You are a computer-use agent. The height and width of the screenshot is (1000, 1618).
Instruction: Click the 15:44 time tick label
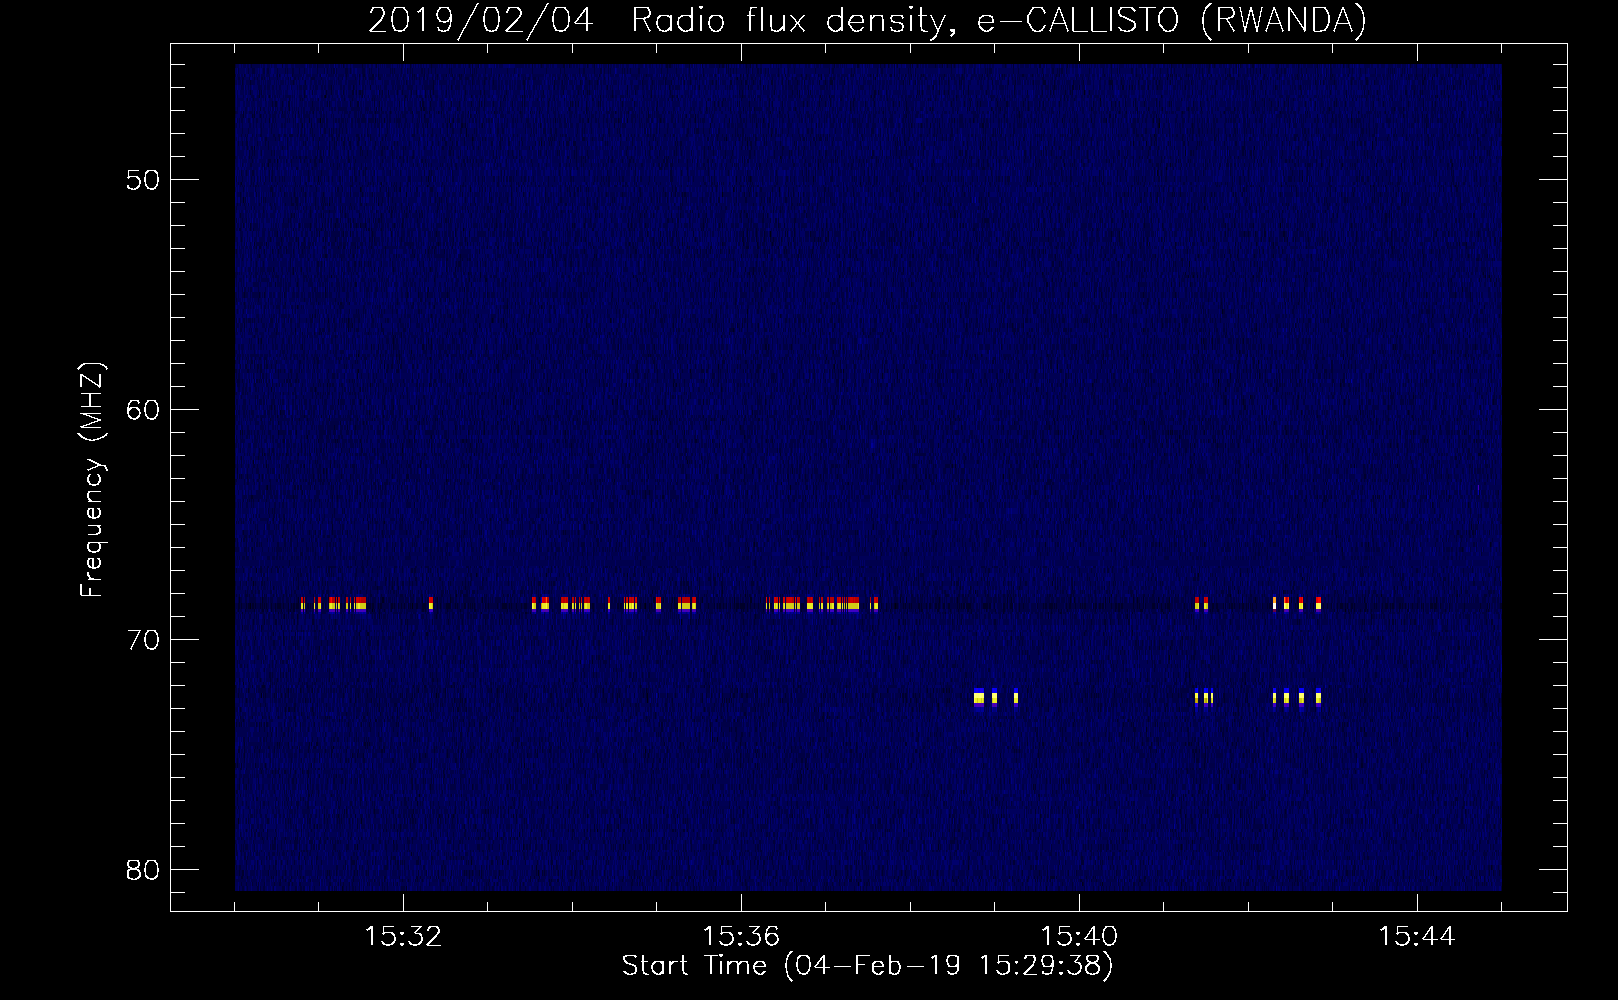(1417, 936)
